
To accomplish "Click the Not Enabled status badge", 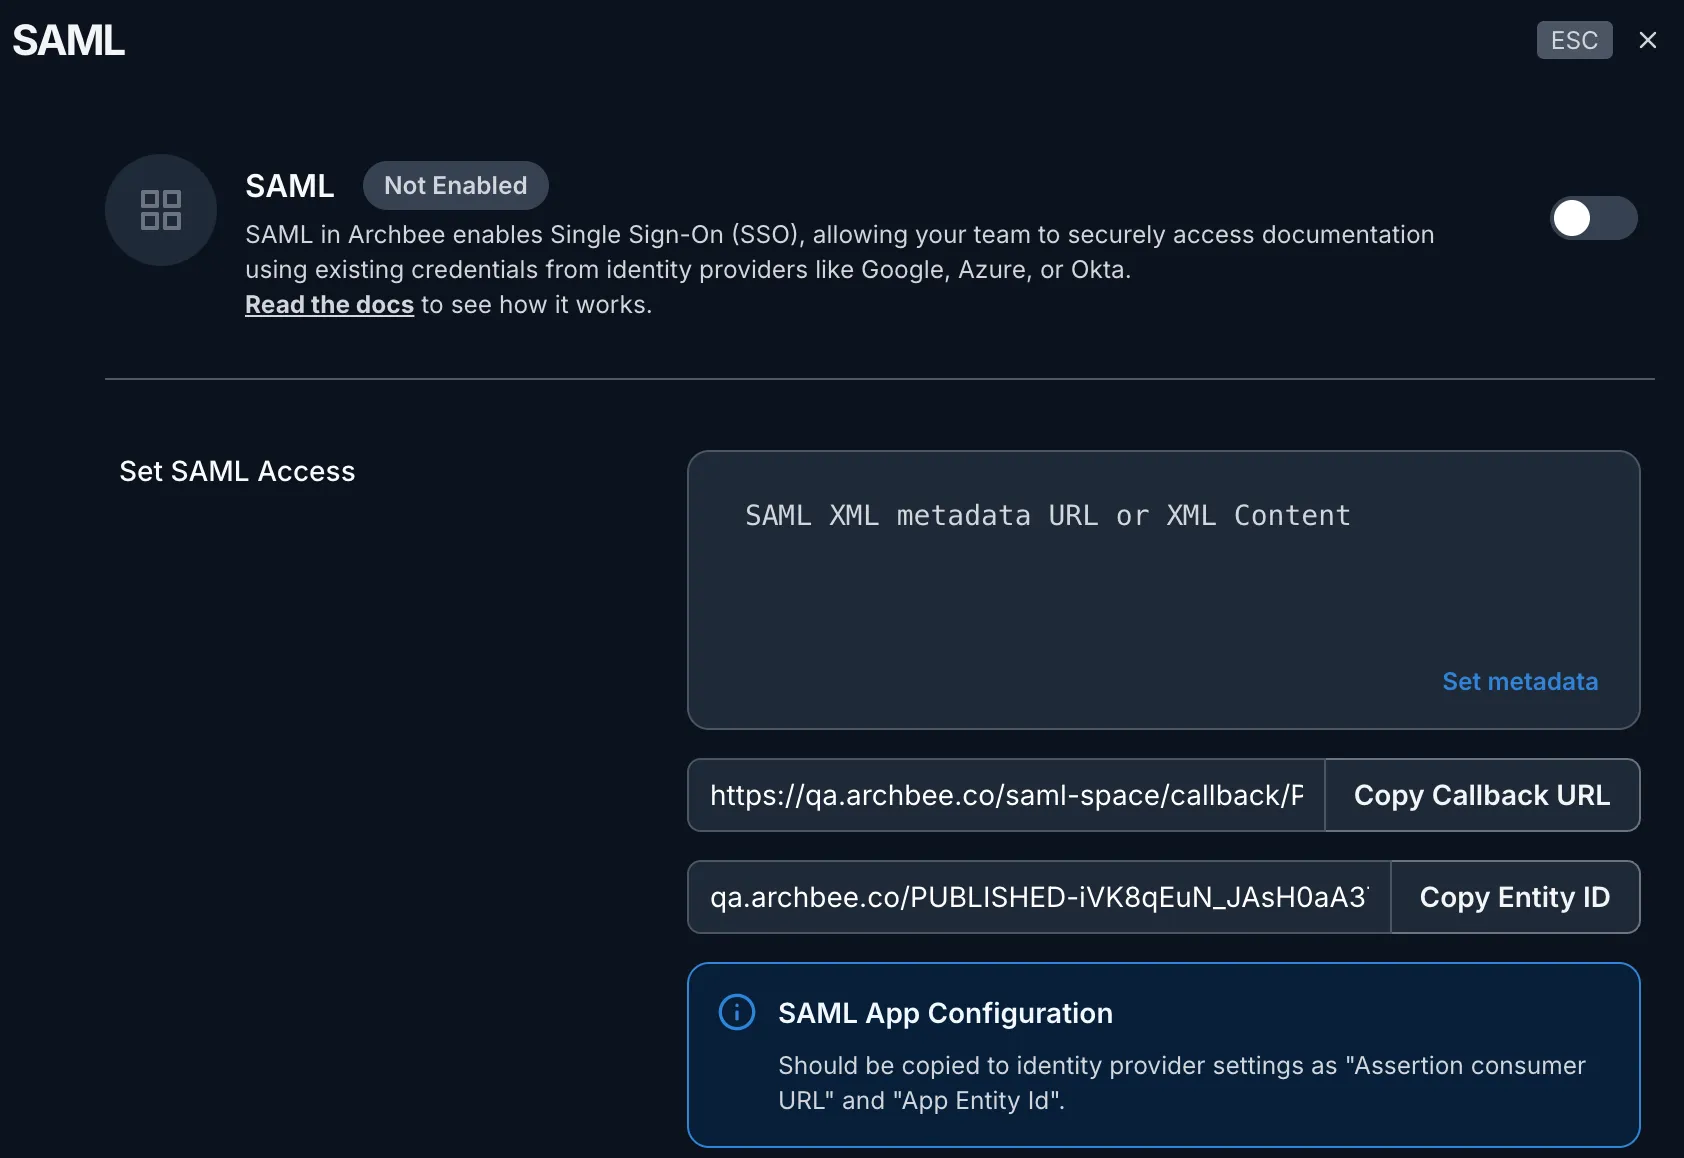I will tap(455, 185).
